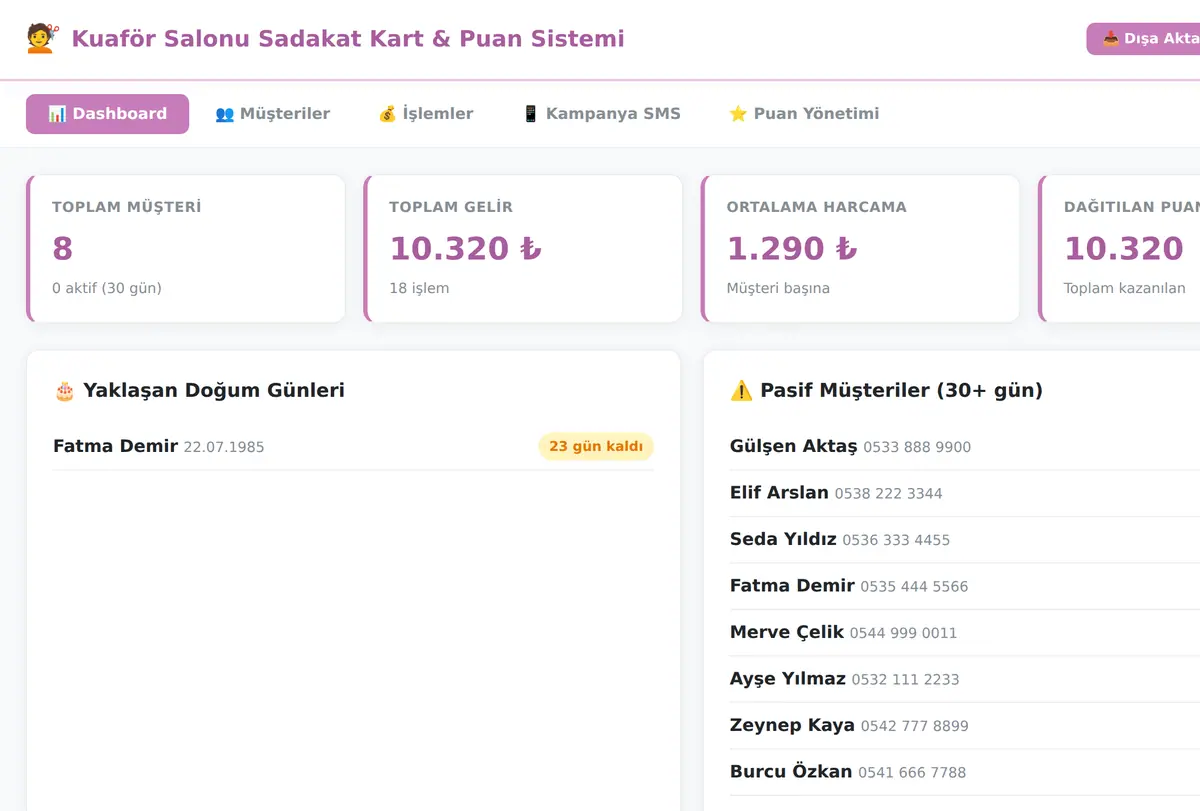Click the Kuaför Salonu Sadakat Kart title
Screen dimensions: 1200x811
point(348,39)
